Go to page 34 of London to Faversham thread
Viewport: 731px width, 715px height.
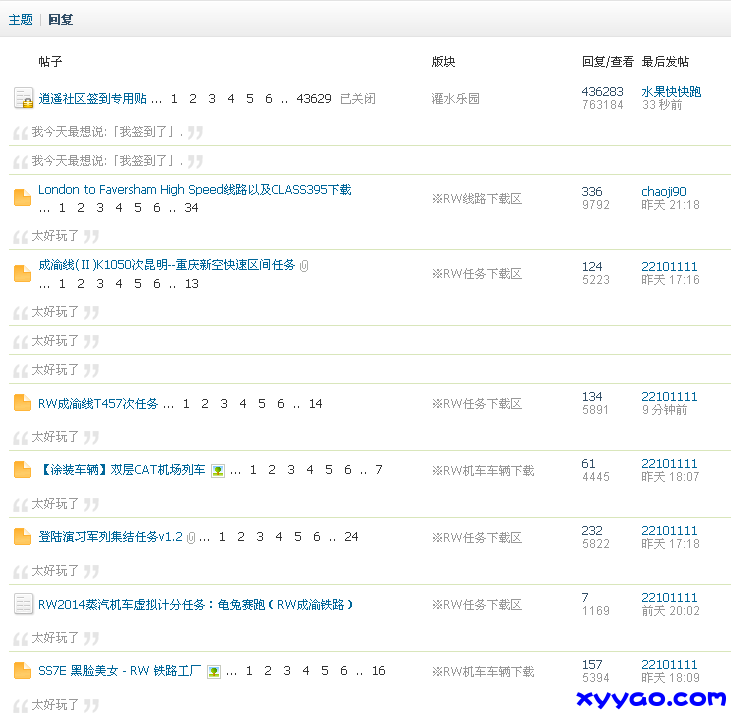coord(191,208)
